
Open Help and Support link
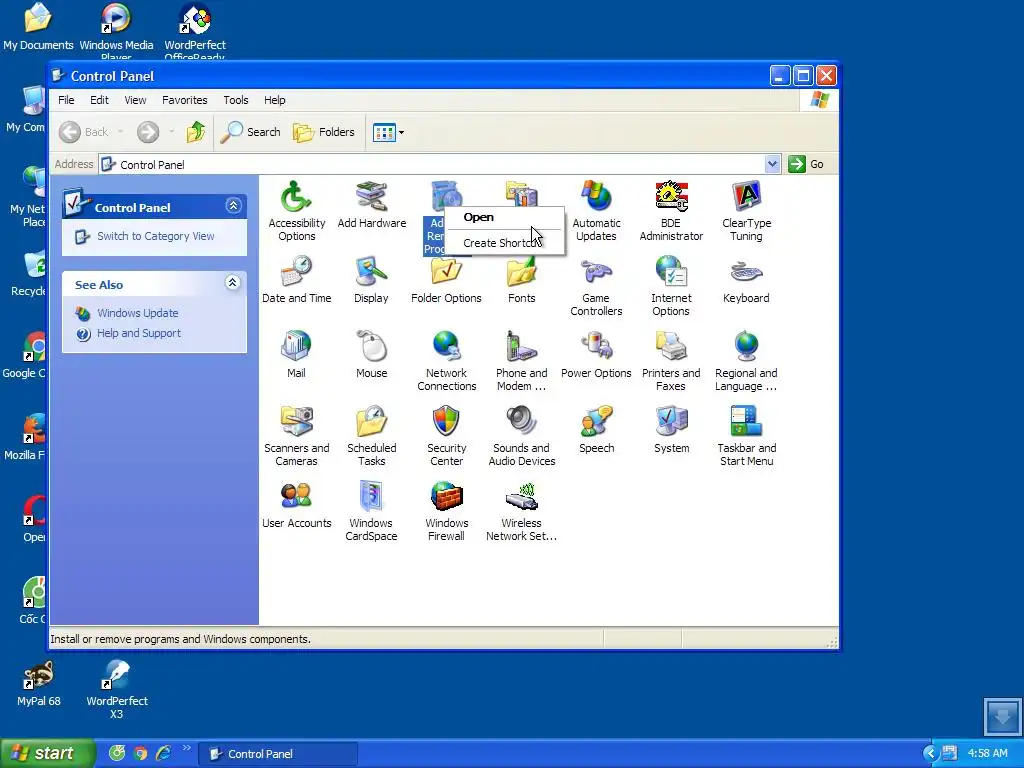click(138, 333)
